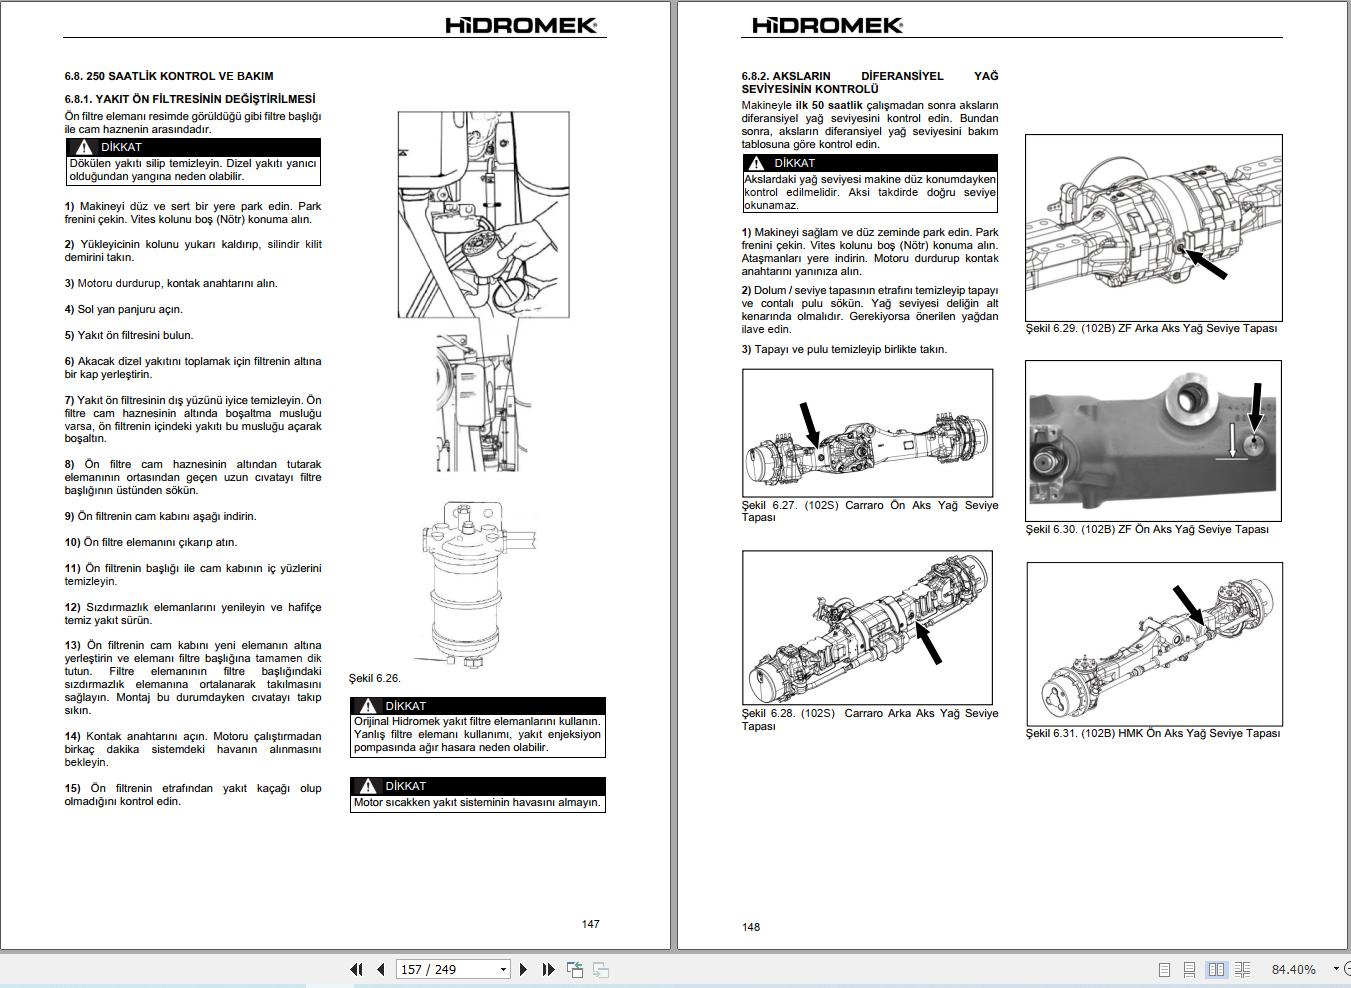The width and height of the screenshot is (1351, 988).
Task: Click the DİKKAT warning about Orijinal Hidromek filters
Action: 478,727
